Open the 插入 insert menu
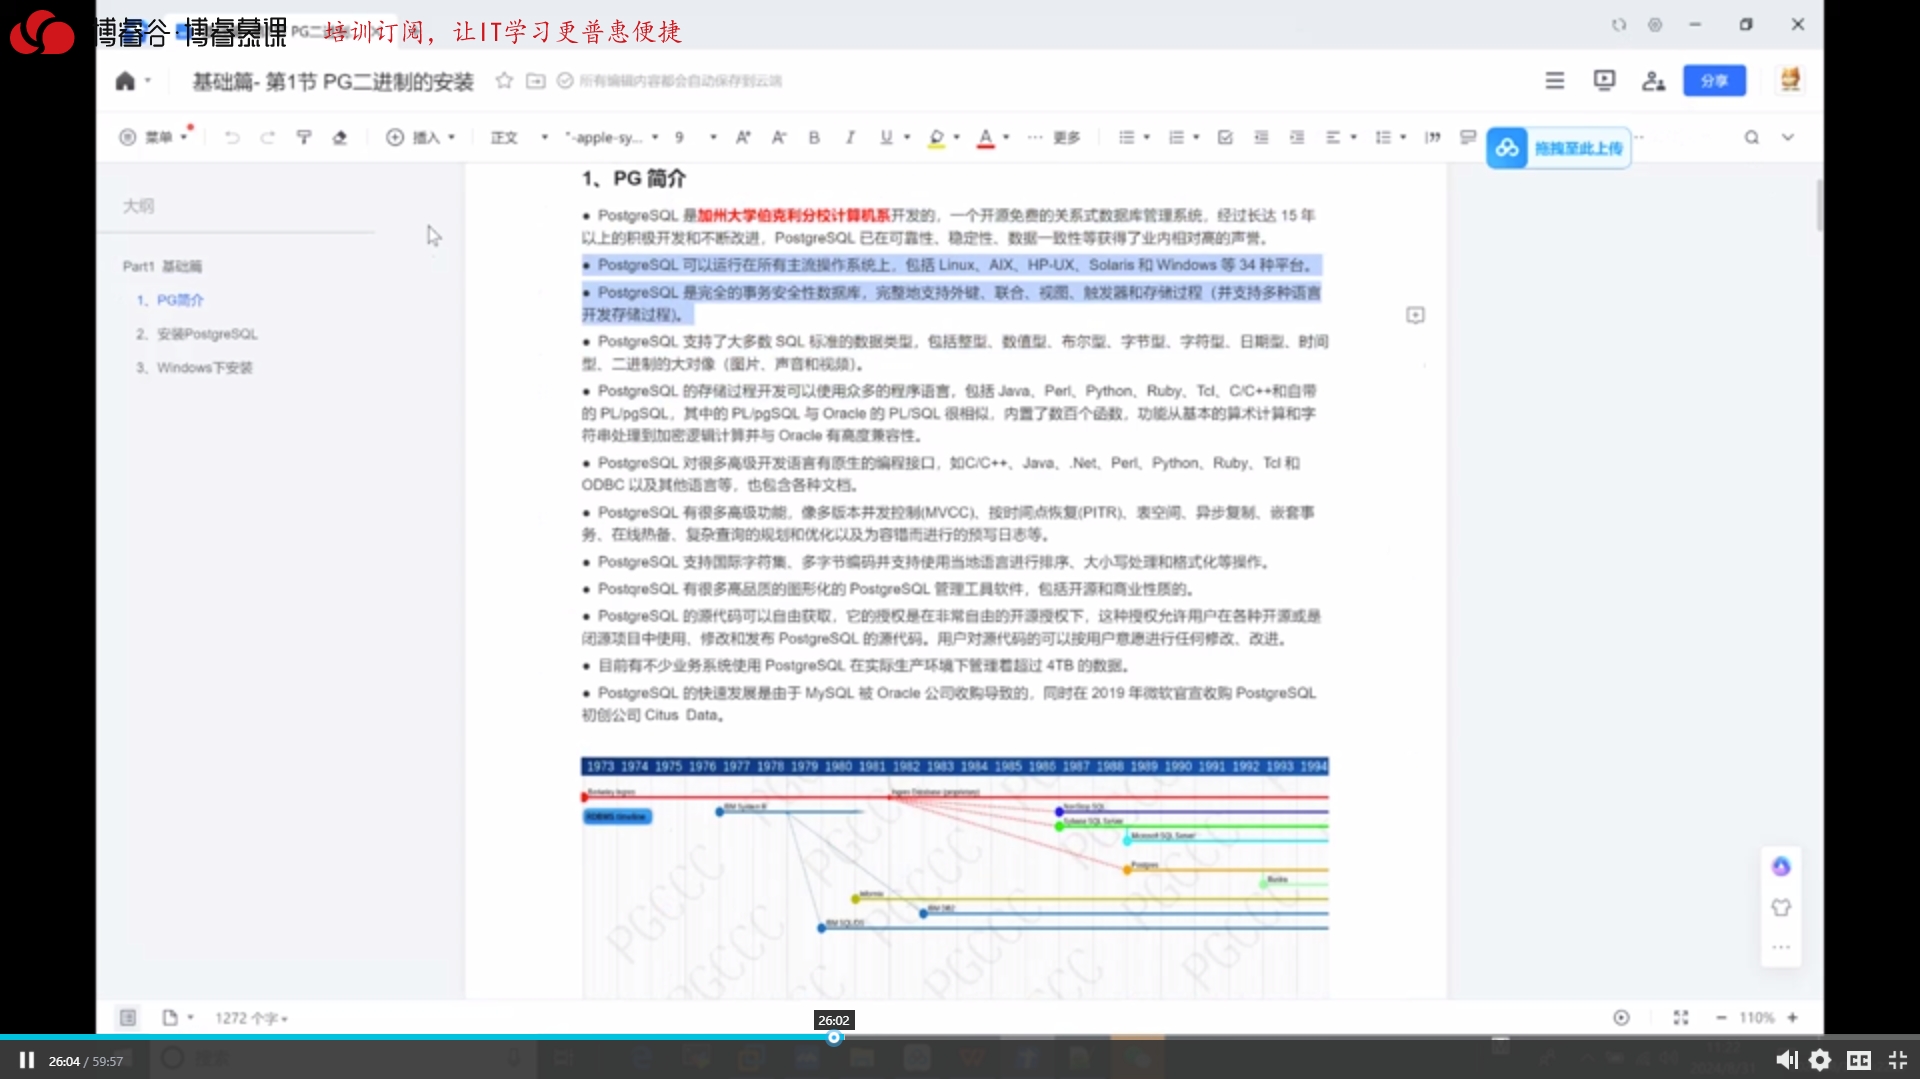This screenshot has height=1079, width=1920. 420,137
